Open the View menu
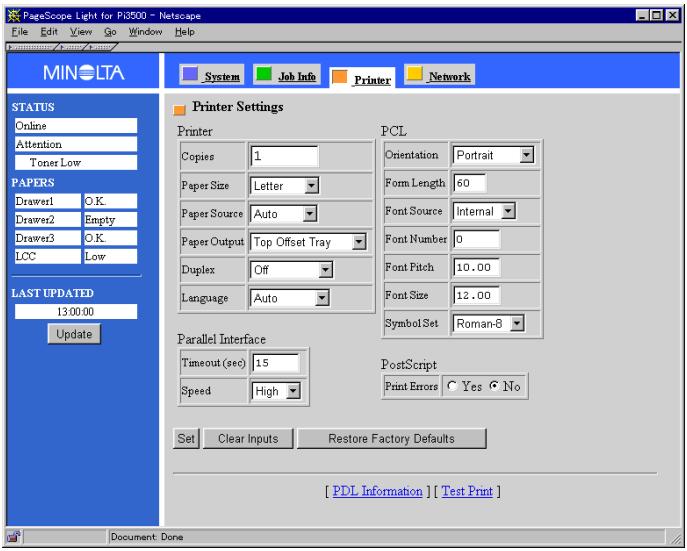Image resolution: width=687 pixels, height=551 pixels. click(x=81, y=32)
